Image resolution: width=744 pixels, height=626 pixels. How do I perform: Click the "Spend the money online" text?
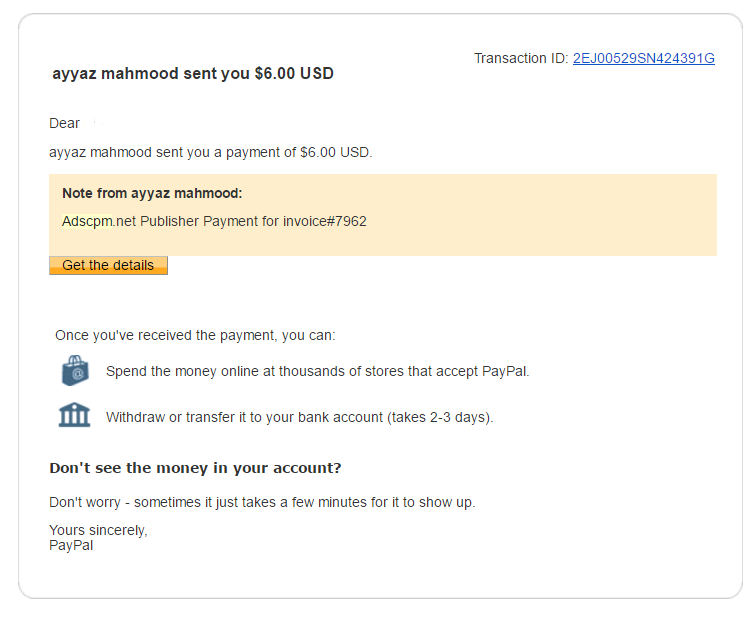(x=317, y=371)
